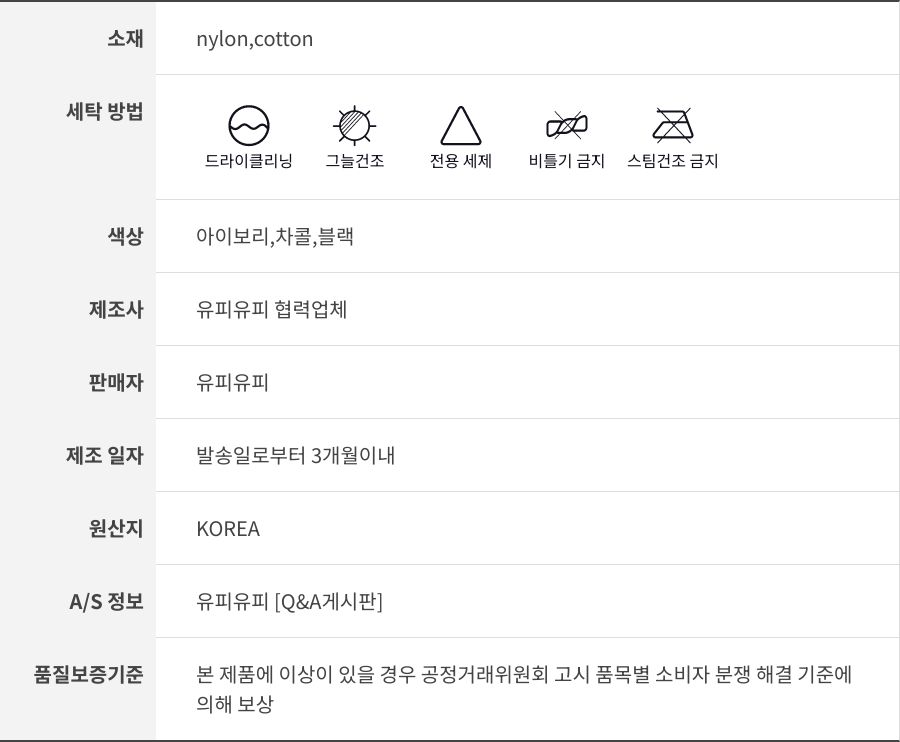The image size is (900, 742).
Task: Click the 비틀기 금지 caption text
Action: tap(567, 161)
